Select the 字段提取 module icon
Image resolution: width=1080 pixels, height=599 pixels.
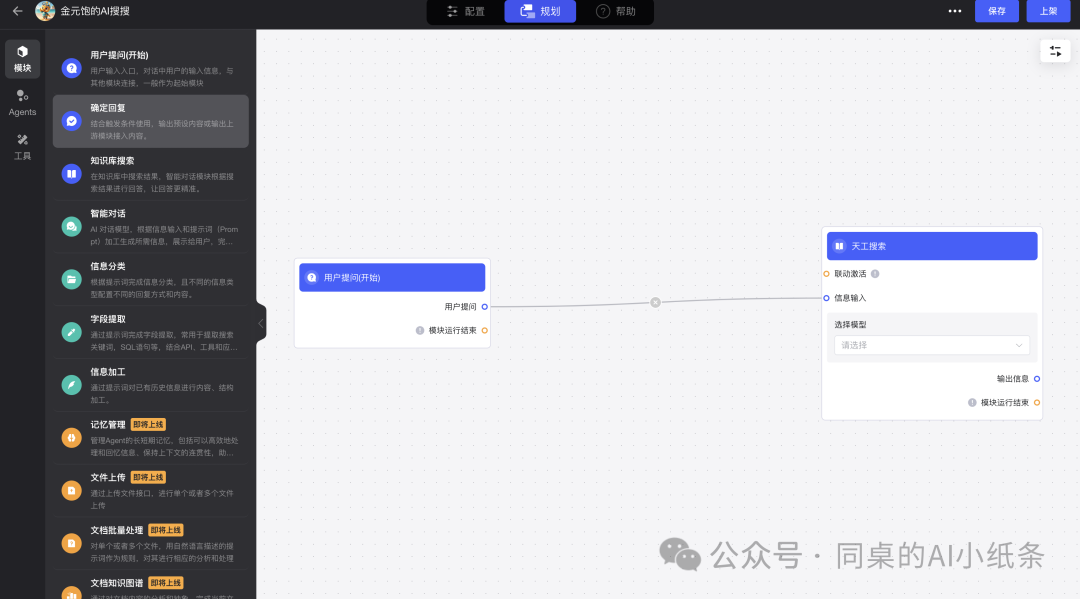point(72,333)
